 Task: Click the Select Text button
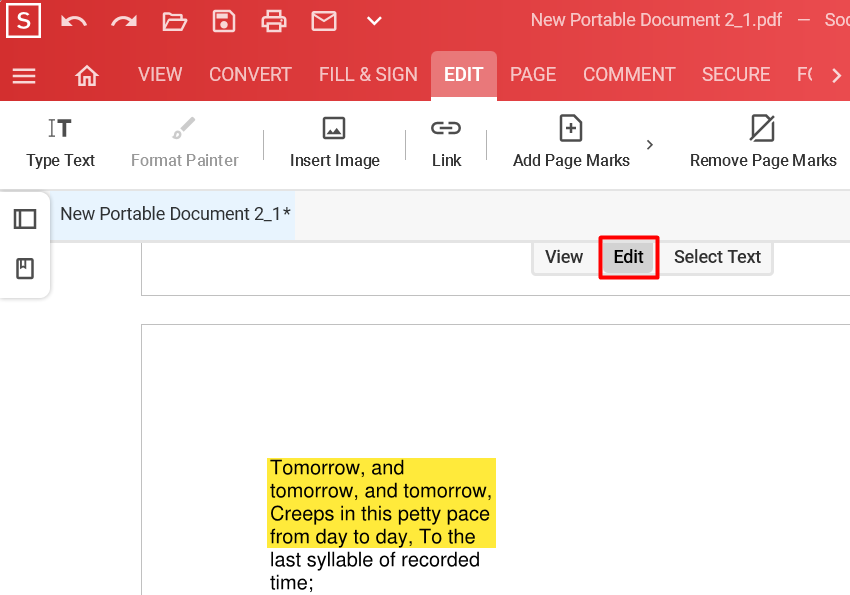717,257
